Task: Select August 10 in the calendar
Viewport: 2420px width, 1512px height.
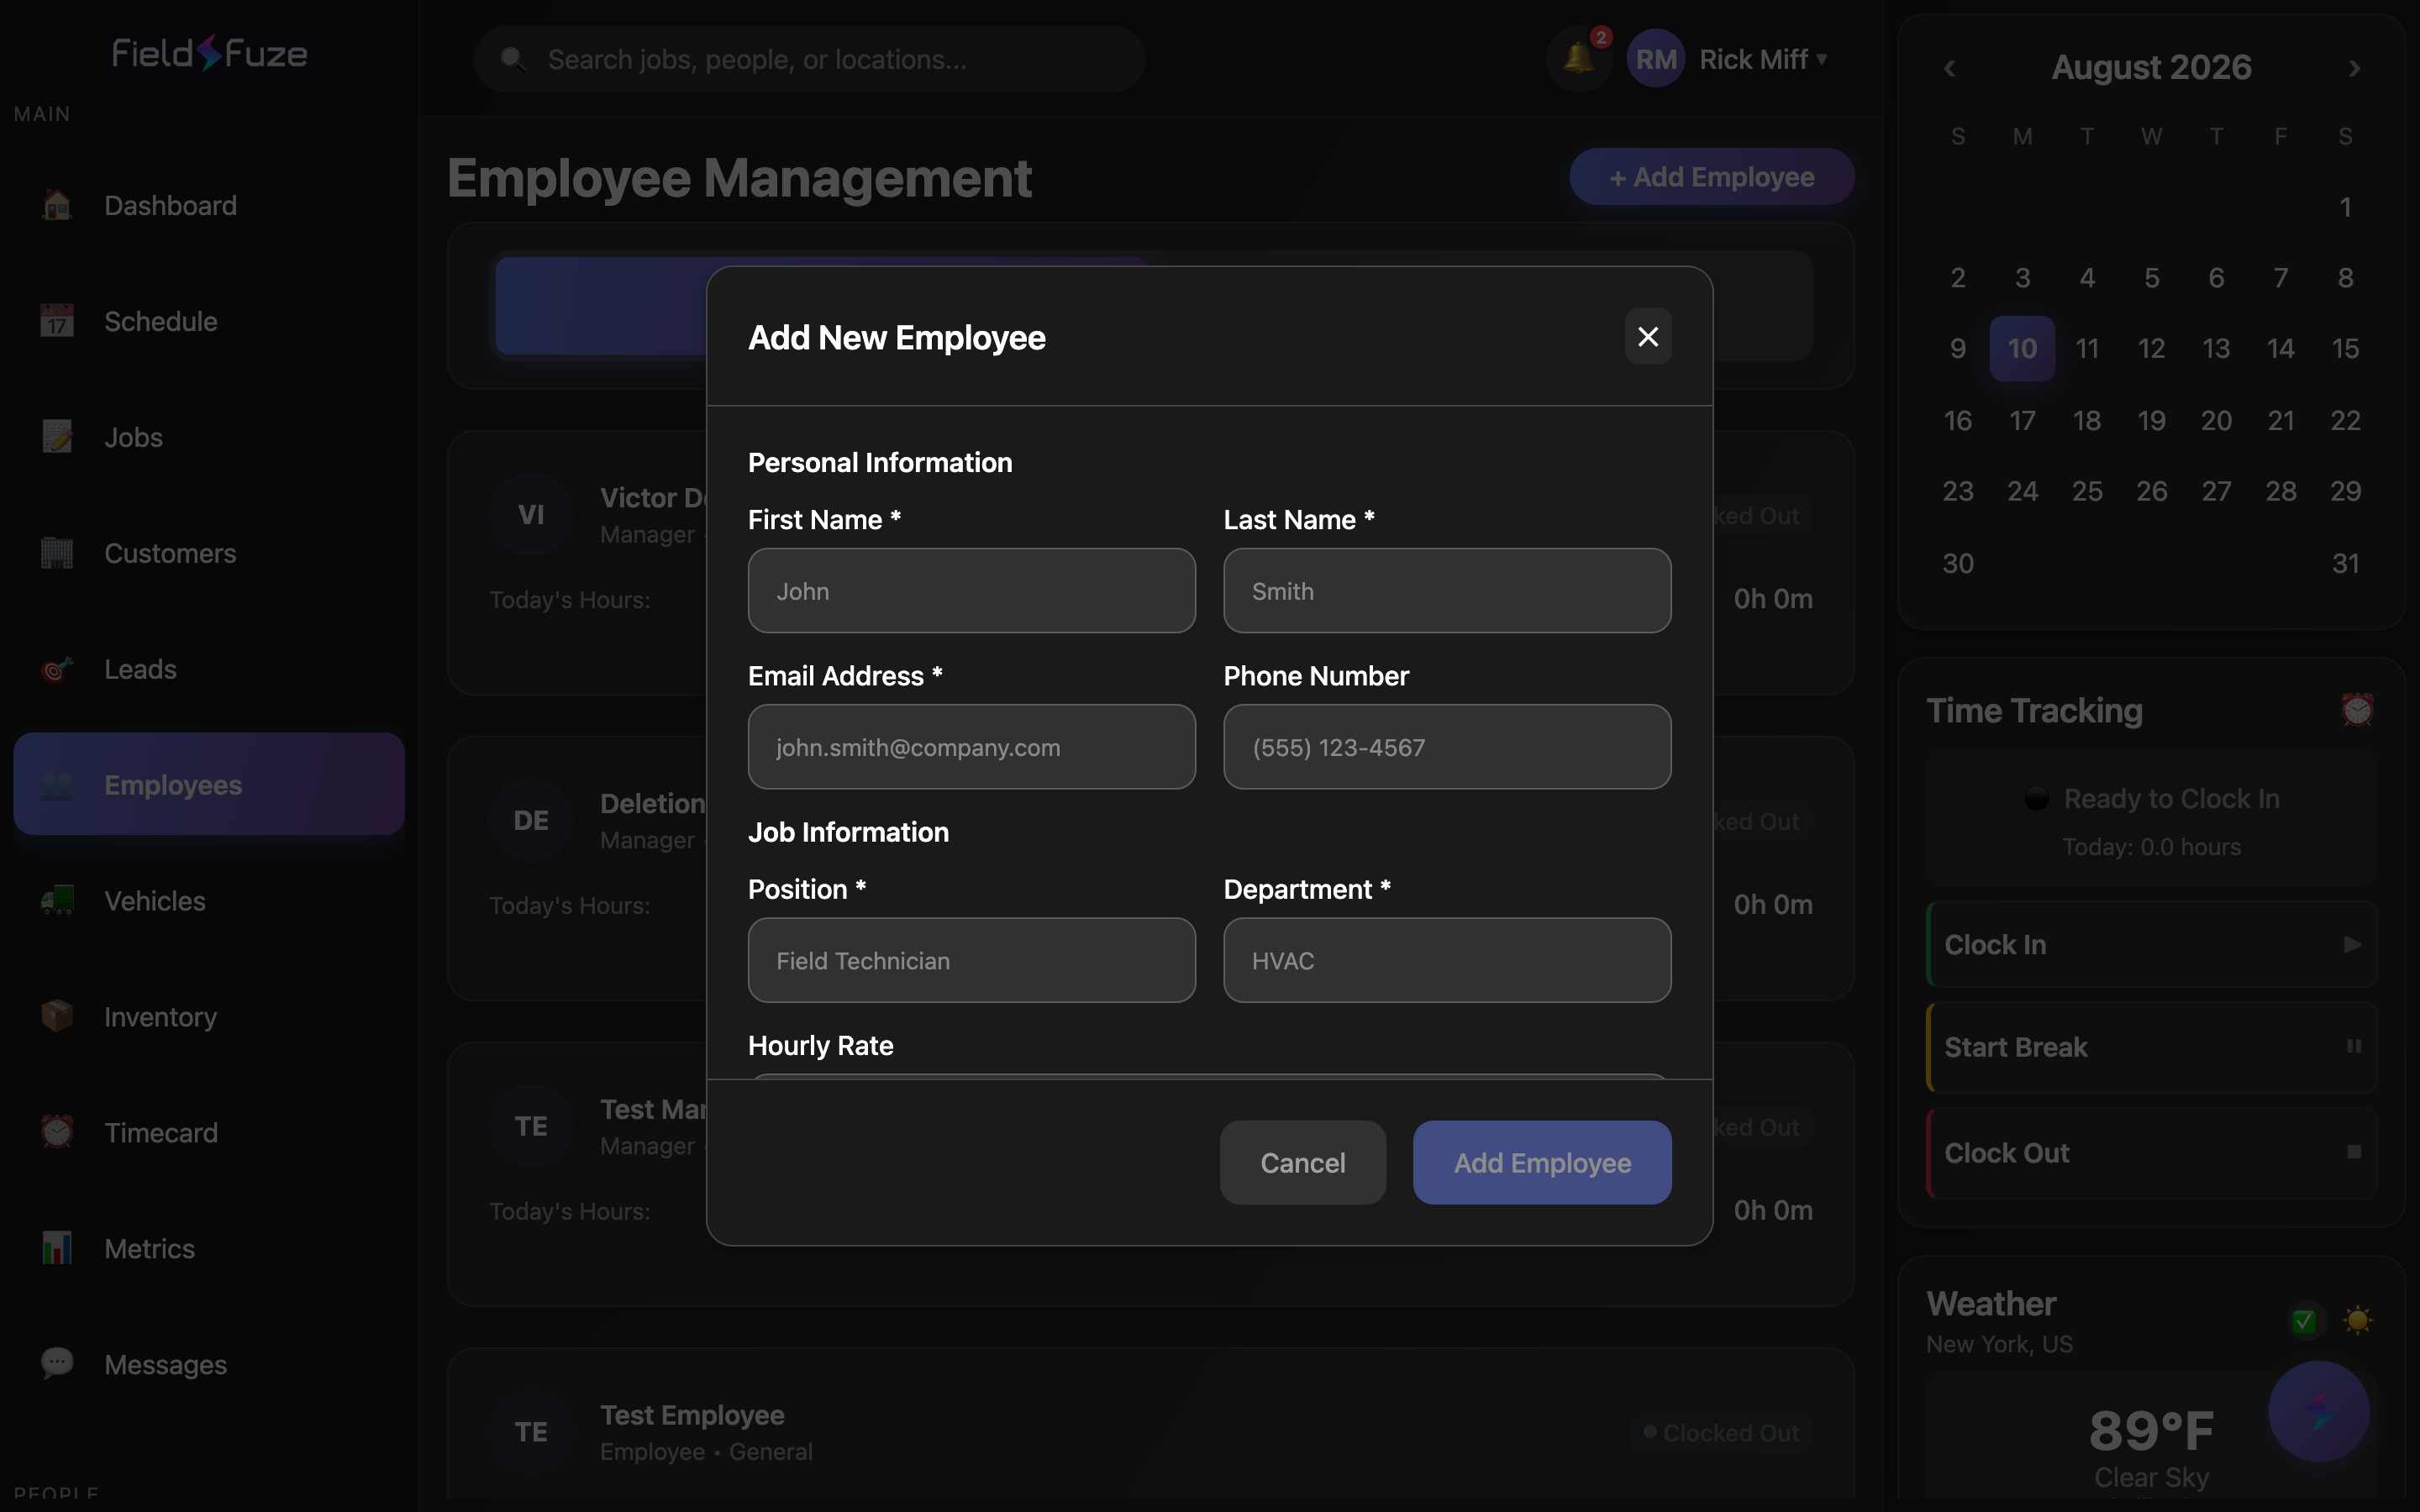Action: pos(2022,348)
